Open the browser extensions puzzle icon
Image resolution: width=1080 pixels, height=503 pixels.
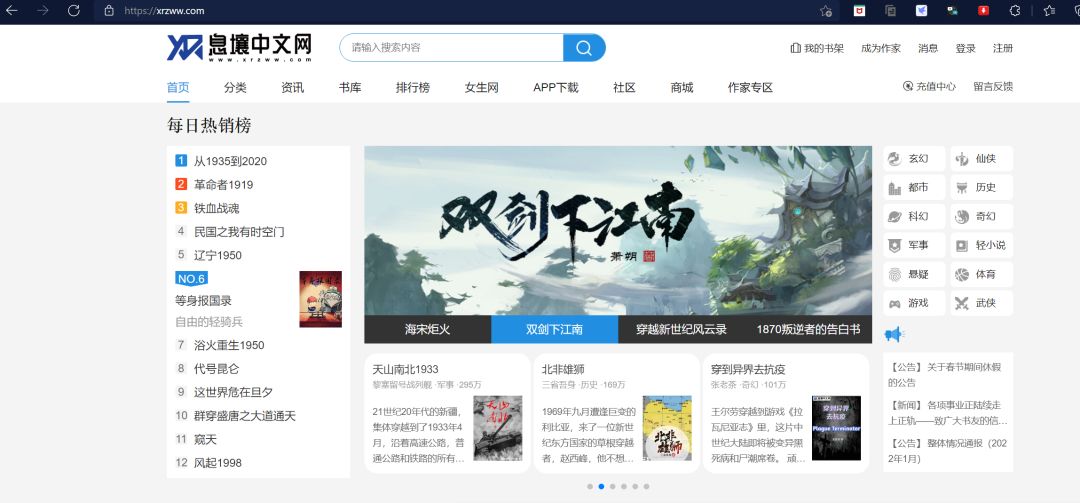tap(1015, 10)
